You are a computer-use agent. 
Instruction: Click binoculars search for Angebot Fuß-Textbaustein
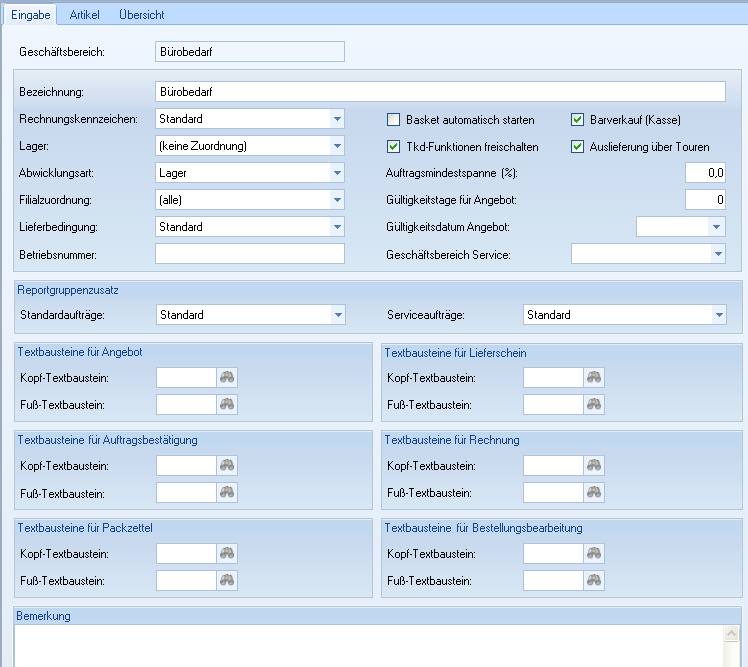pos(228,404)
